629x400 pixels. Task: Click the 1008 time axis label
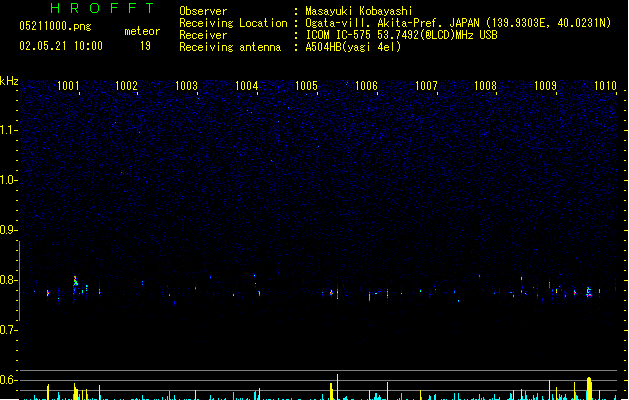485,86
